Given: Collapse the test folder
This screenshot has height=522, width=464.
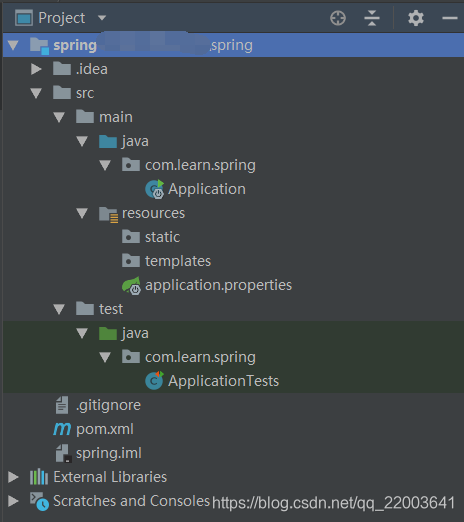Looking at the screenshot, I should click(x=59, y=309).
